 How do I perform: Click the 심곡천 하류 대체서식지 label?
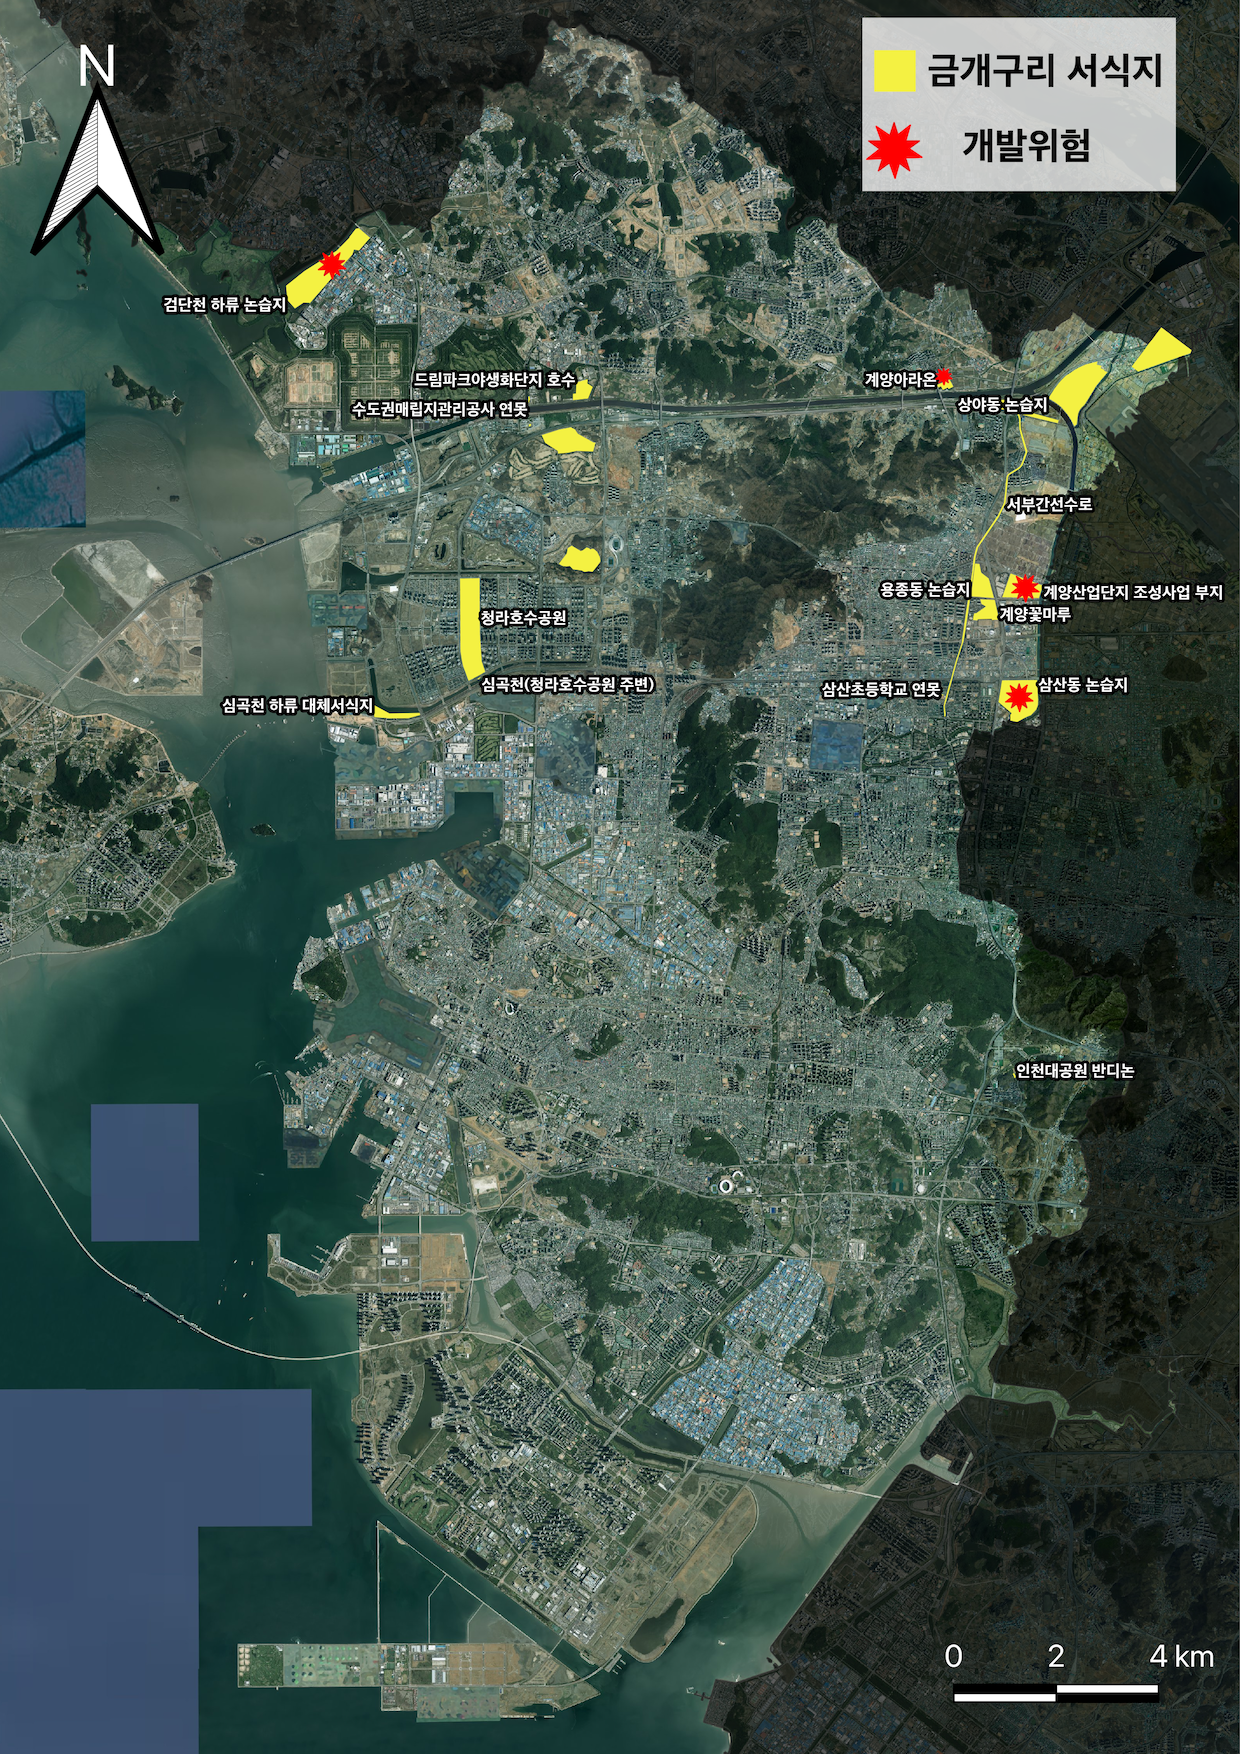(x=297, y=706)
